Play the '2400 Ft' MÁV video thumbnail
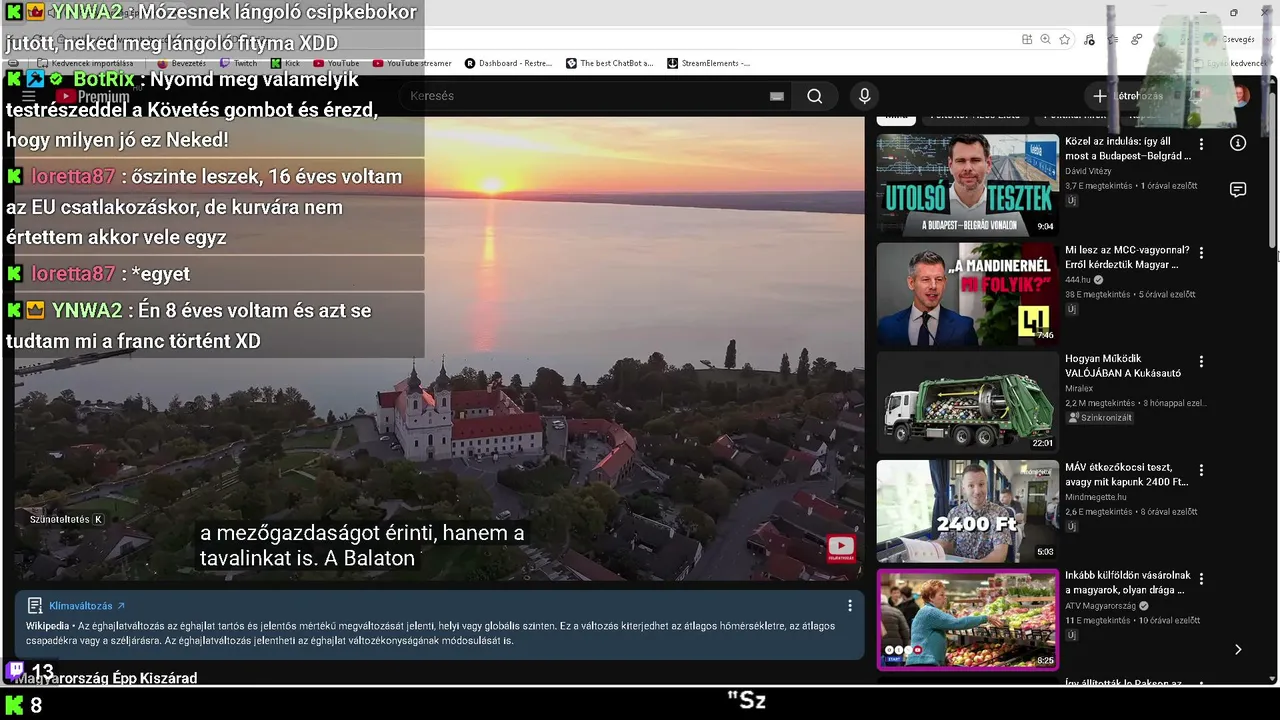 pos(967,511)
